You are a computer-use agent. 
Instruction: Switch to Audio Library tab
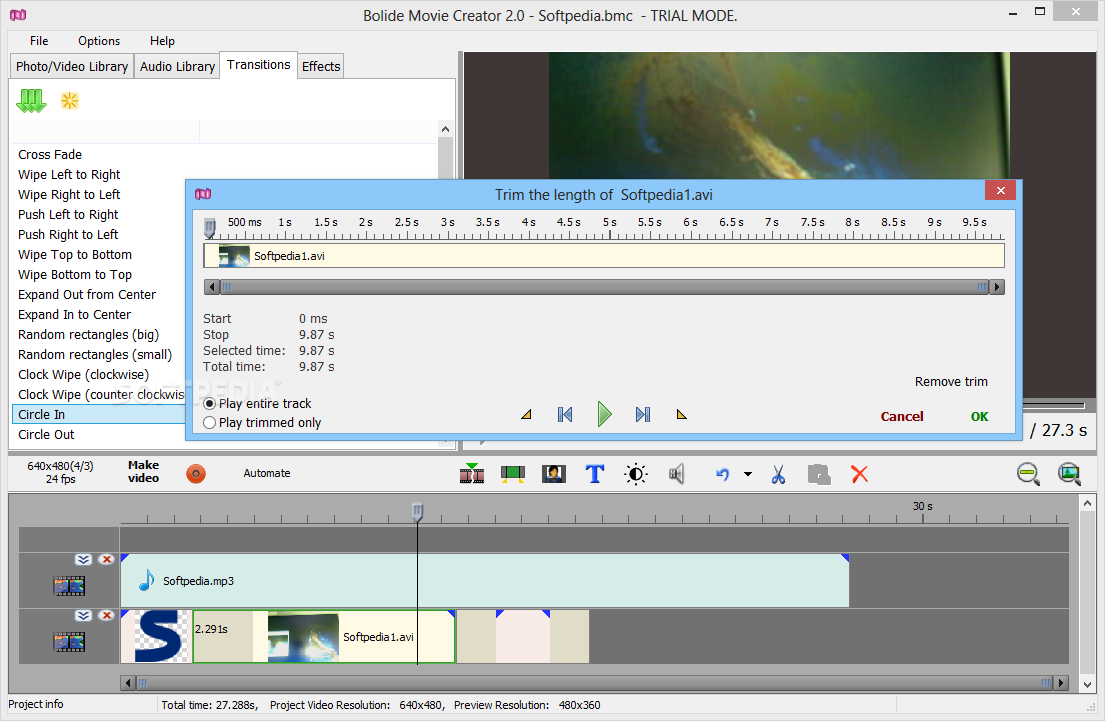(x=177, y=66)
